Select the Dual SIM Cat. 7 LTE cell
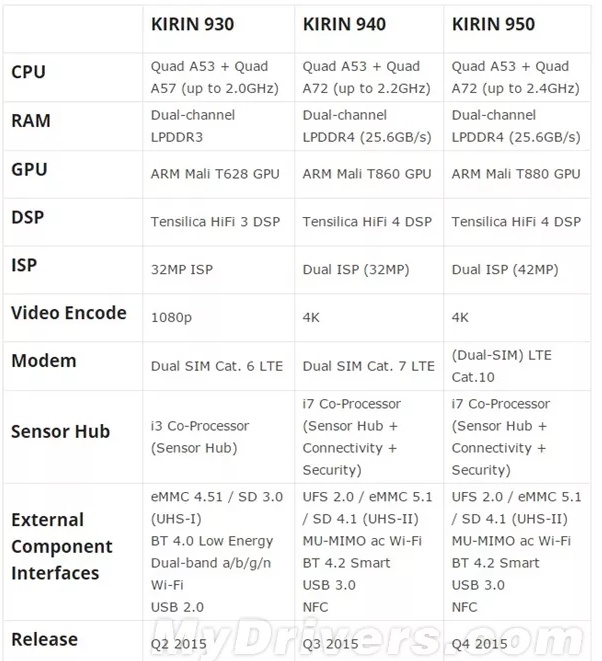 click(x=368, y=366)
